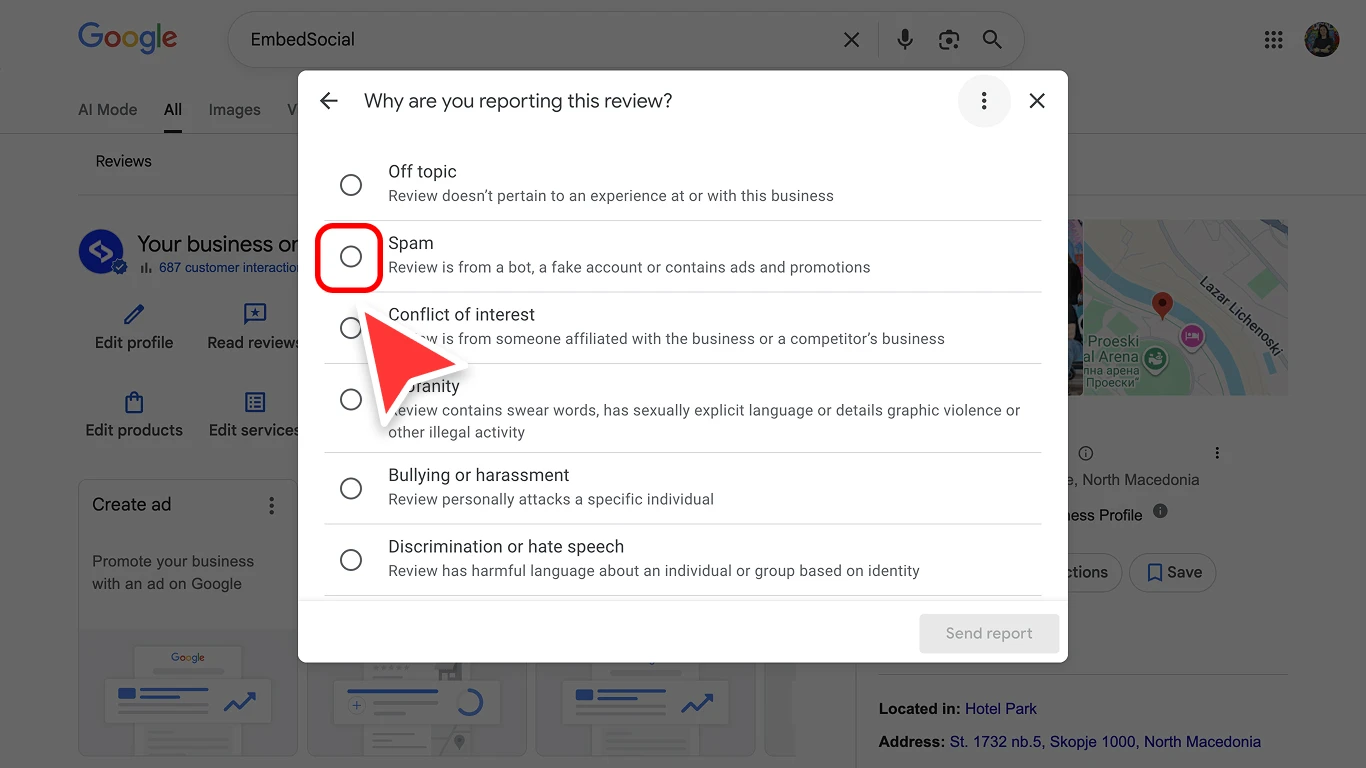Open the Create ad card's options menu
Image resolution: width=1366 pixels, height=768 pixels.
[271, 505]
